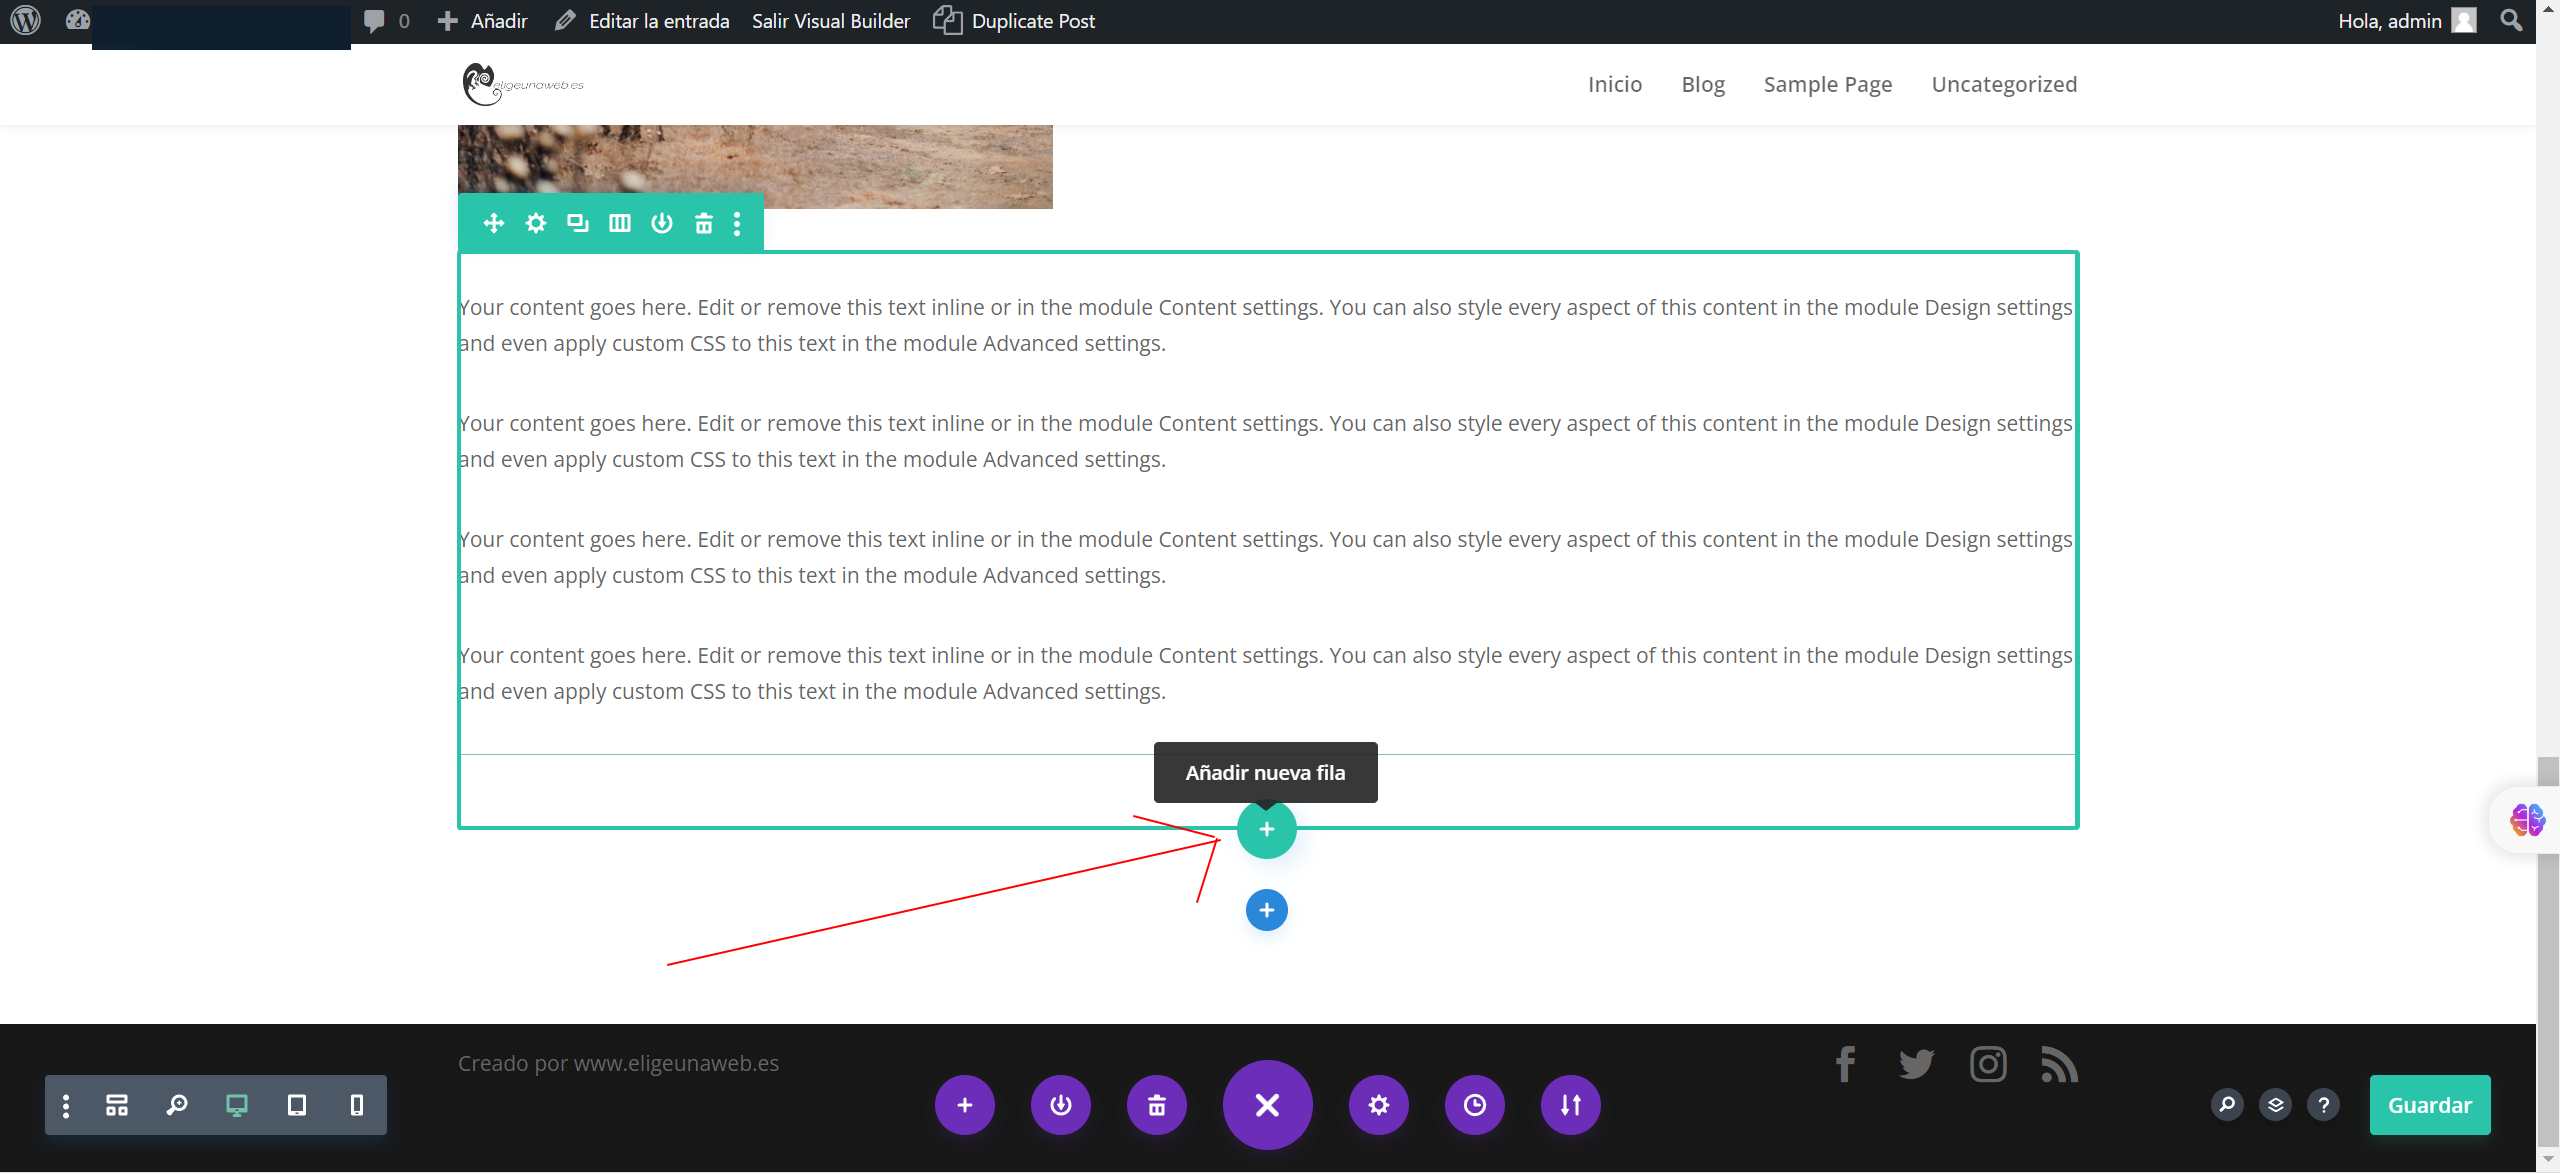Open the Blog menu item

[1703, 84]
